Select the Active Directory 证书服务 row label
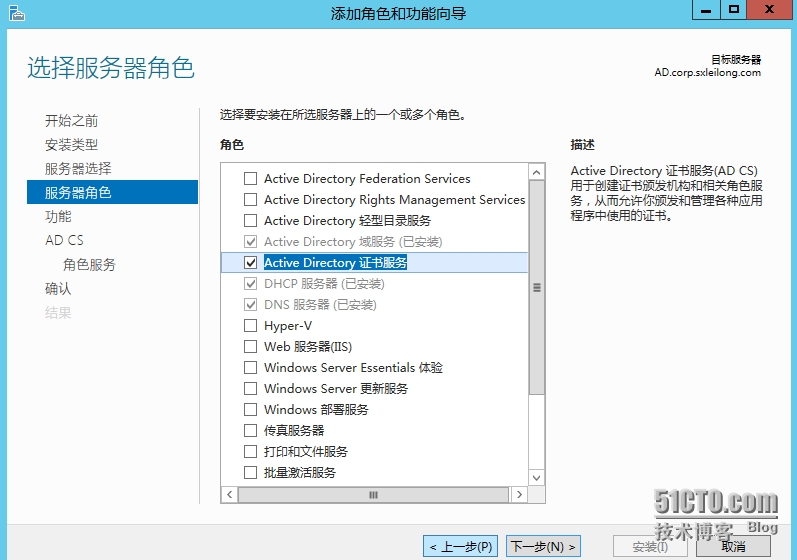The image size is (797, 560). click(x=335, y=263)
